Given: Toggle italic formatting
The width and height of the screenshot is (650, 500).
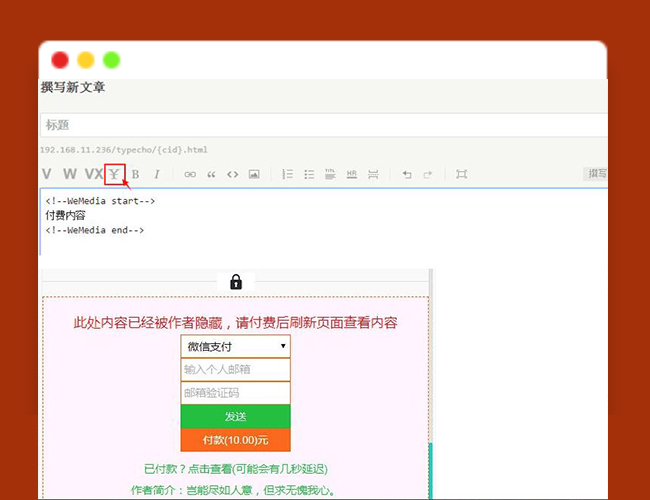Looking at the screenshot, I should (157, 174).
